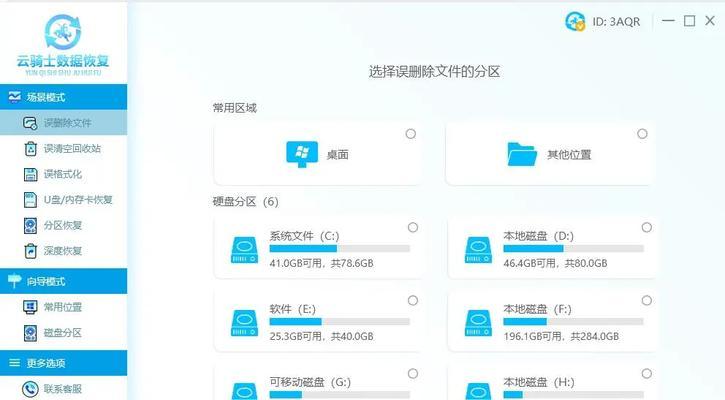Click the 场景模式 header icon
The height and width of the screenshot is (400, 725).
(x=15, y=97)
